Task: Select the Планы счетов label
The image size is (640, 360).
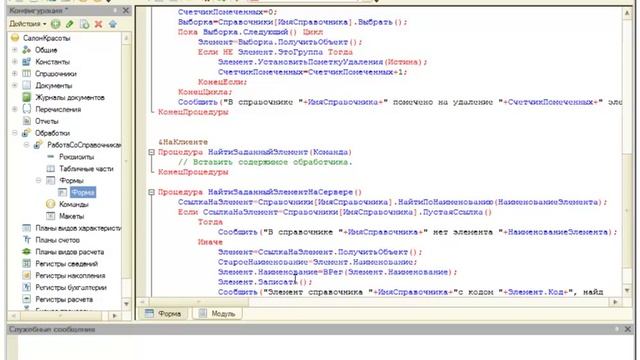Action: [58, 240]
